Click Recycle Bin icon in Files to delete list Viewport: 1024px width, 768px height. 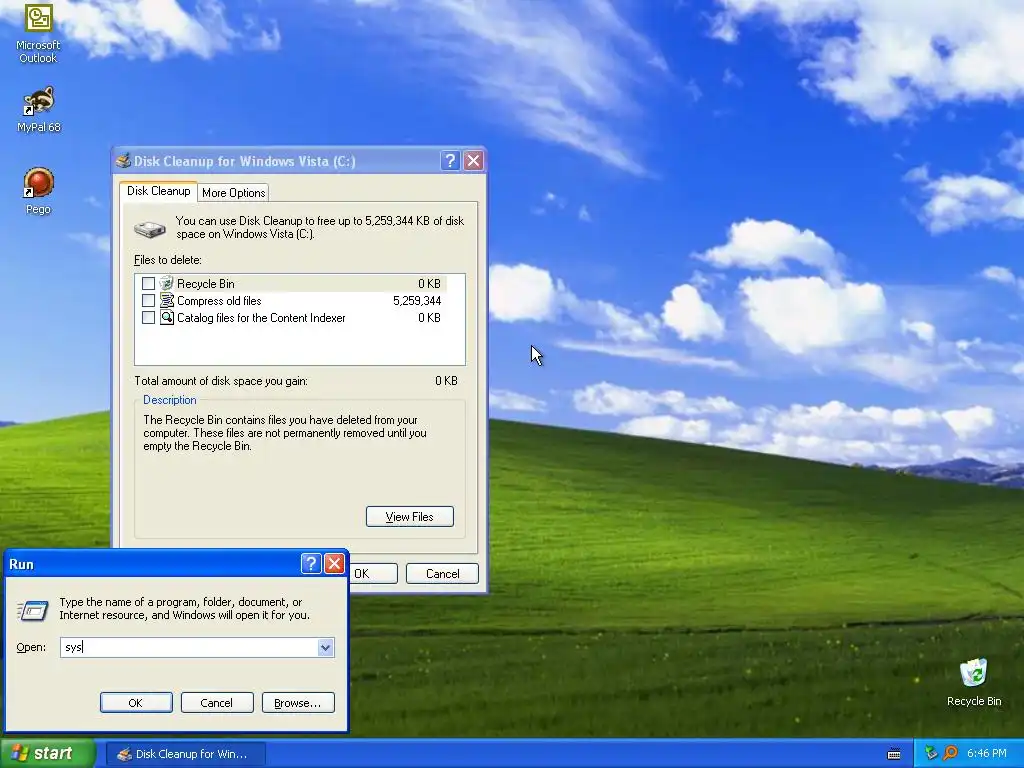tap(167, 283)
